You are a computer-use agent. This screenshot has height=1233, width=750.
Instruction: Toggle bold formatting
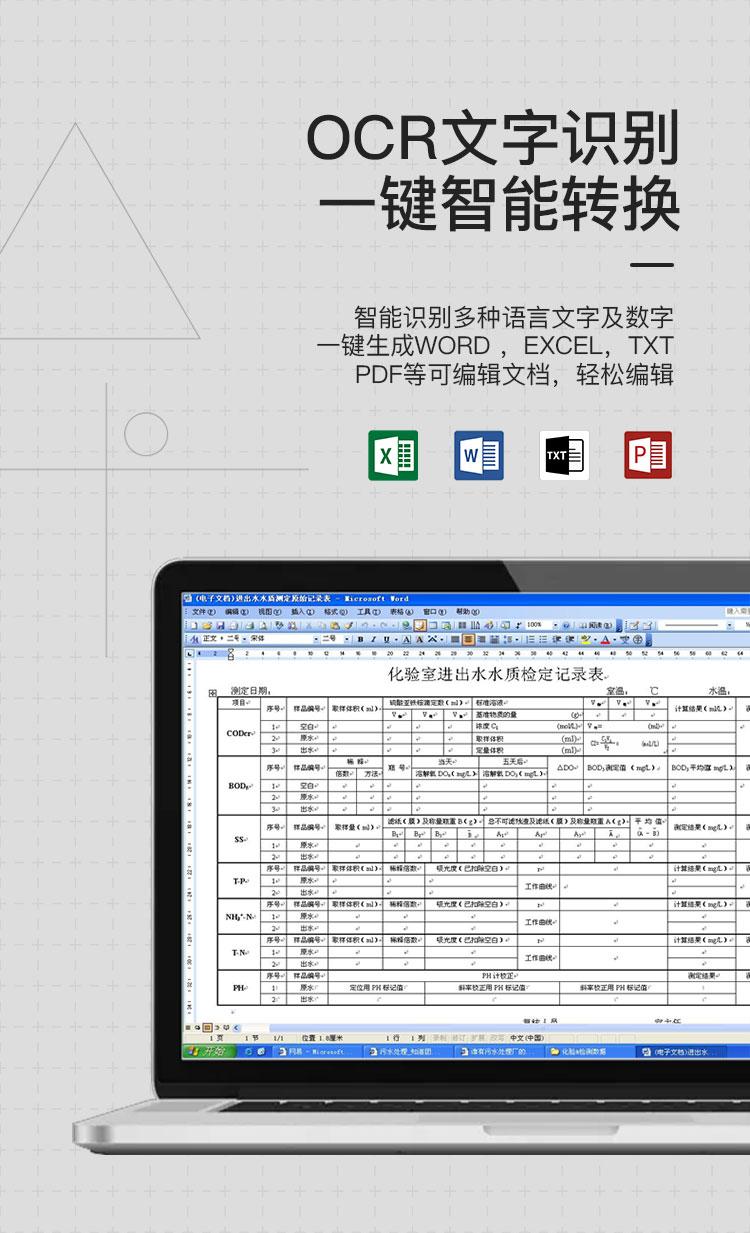360,639
